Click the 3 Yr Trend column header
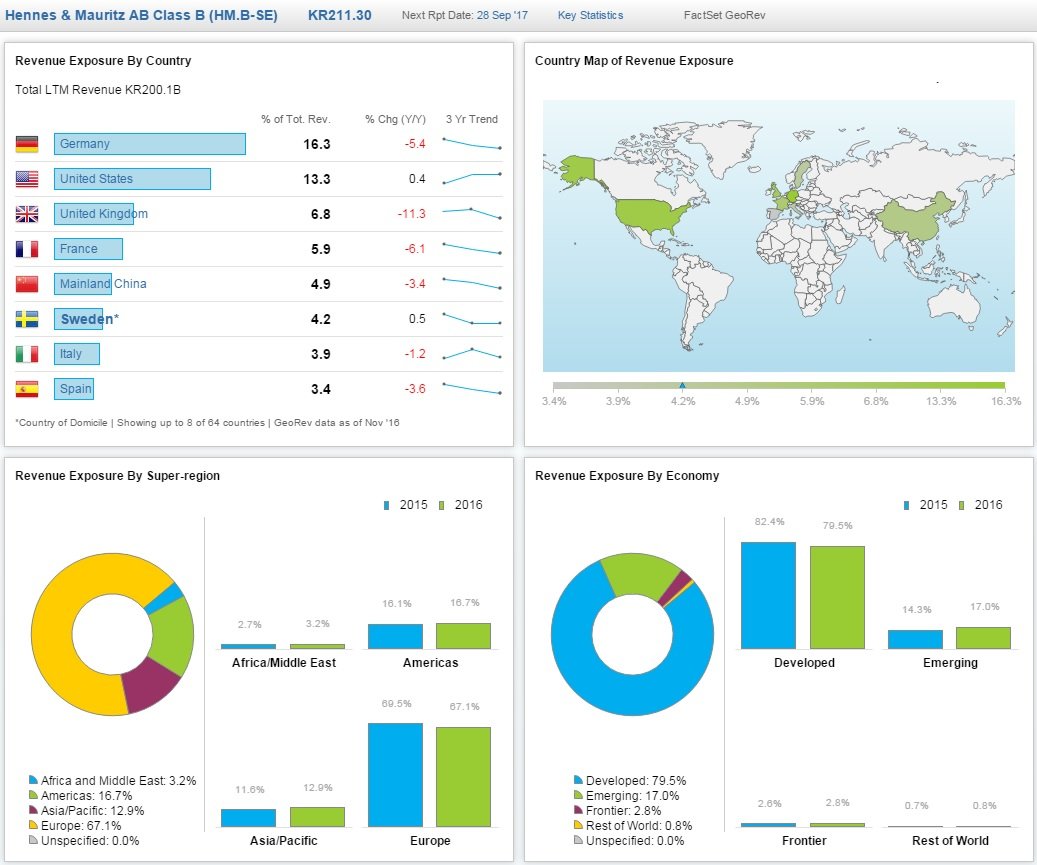The image size is (1037, 865). (472, 119)
